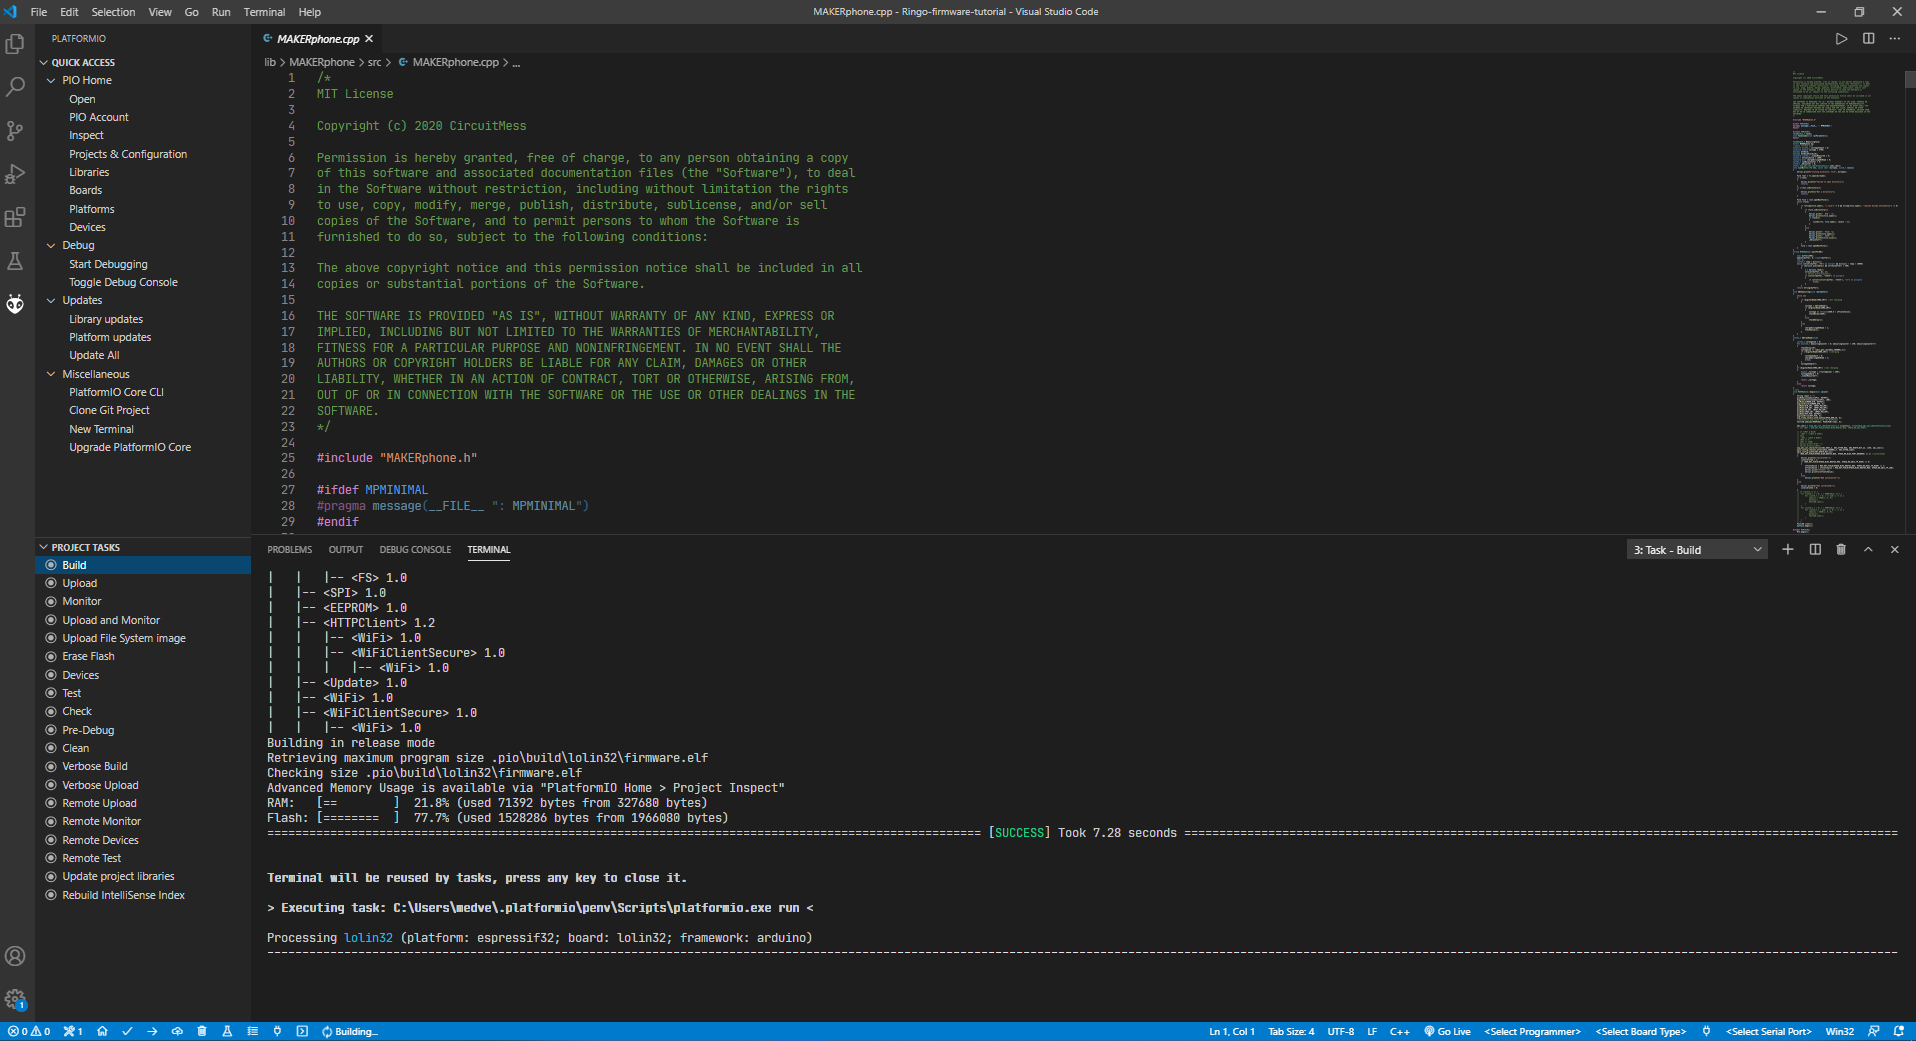Split the editor right
Screen dimensions: 1916x1041
coord(1868,39)
